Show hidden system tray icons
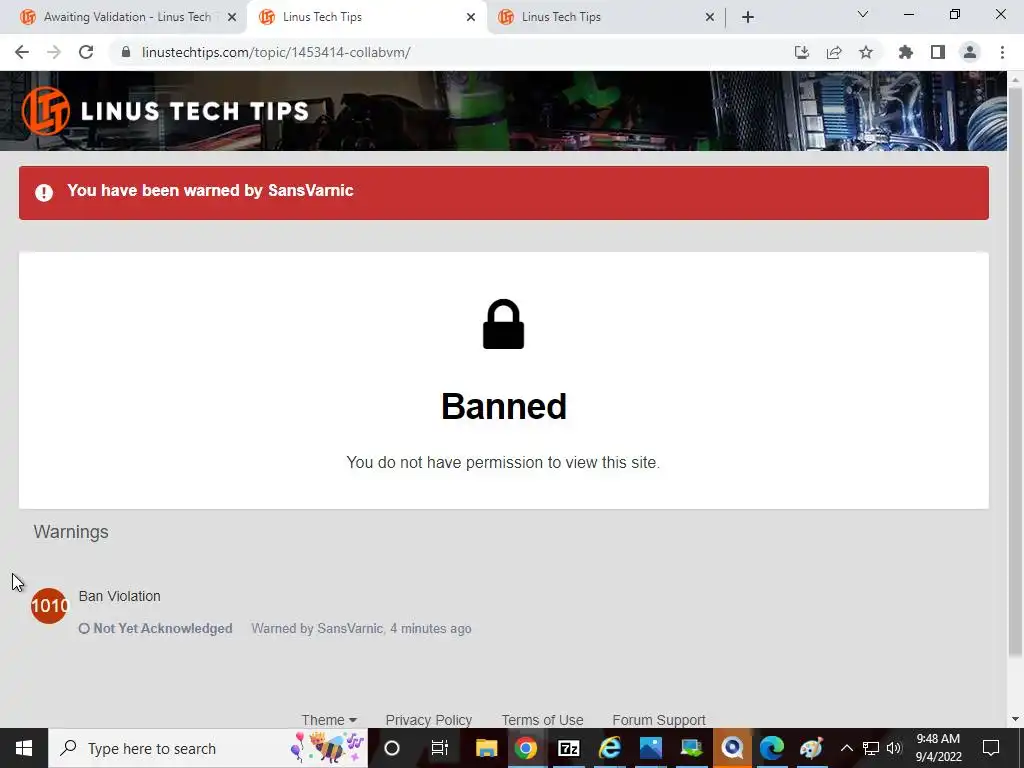Viewport: 1024px width, 768px height. pyautogui.click(x=846, y=748)
